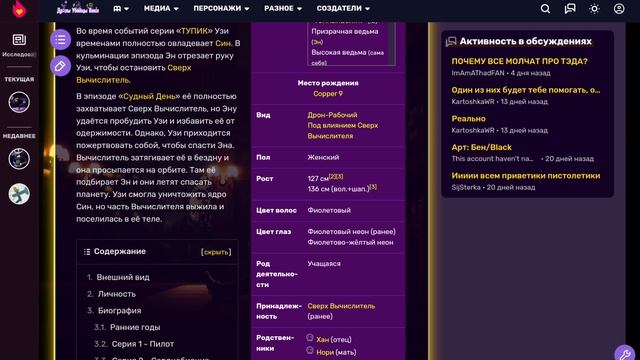
Task: Open discussion Один из них будет тебе помогать
Action: [x=526, y=90]
